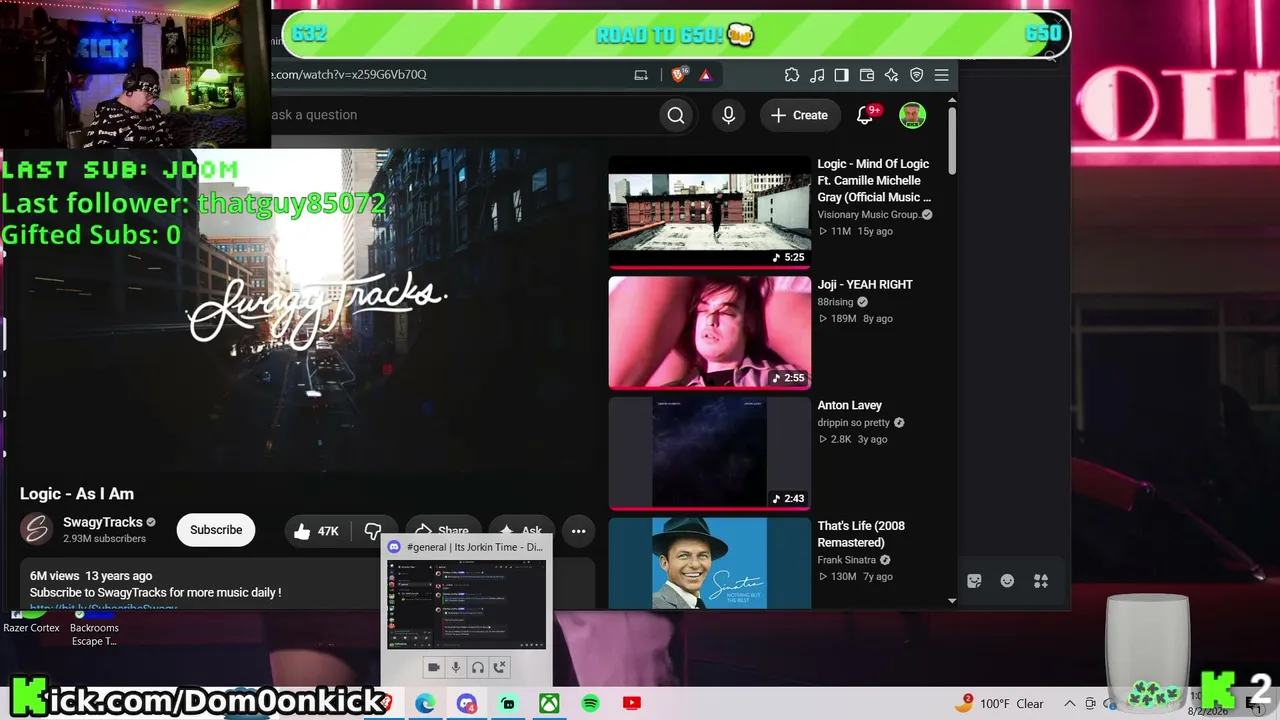Image resolution: width=1280 pixels, height=720 pixels.
Task: Open the Razer Cortex desktop shortcut
Action: click(31, 622)
